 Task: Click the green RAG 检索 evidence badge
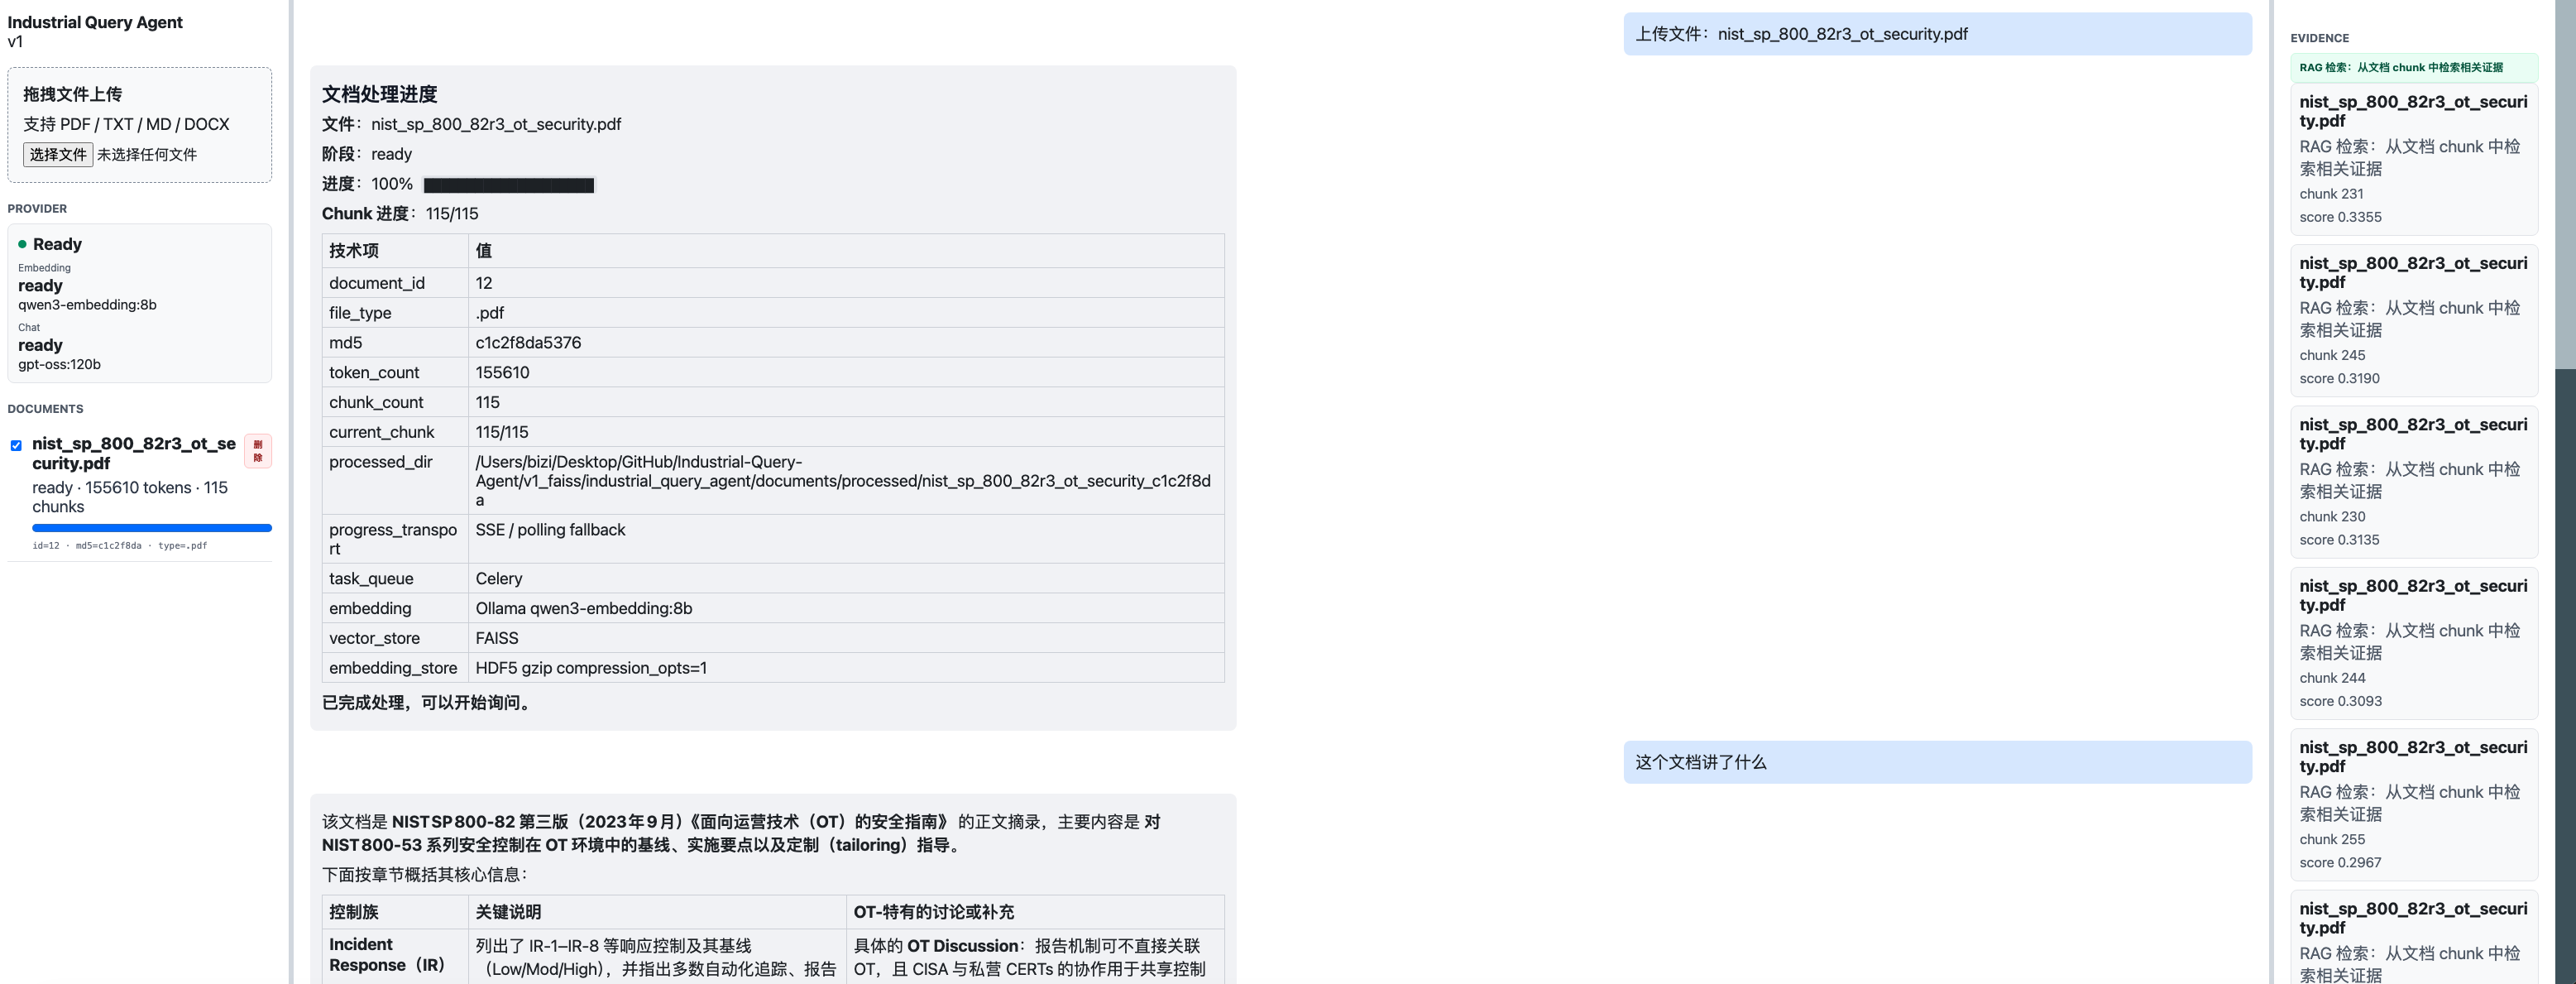pos(2414,67)
